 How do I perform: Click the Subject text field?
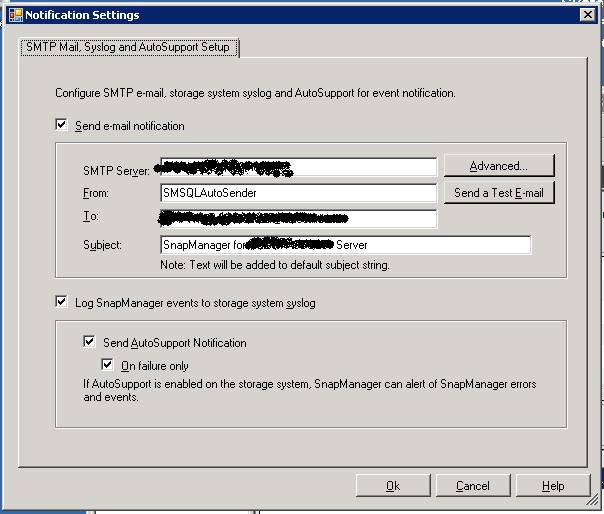pyautogui.click(x=345, y=245)
